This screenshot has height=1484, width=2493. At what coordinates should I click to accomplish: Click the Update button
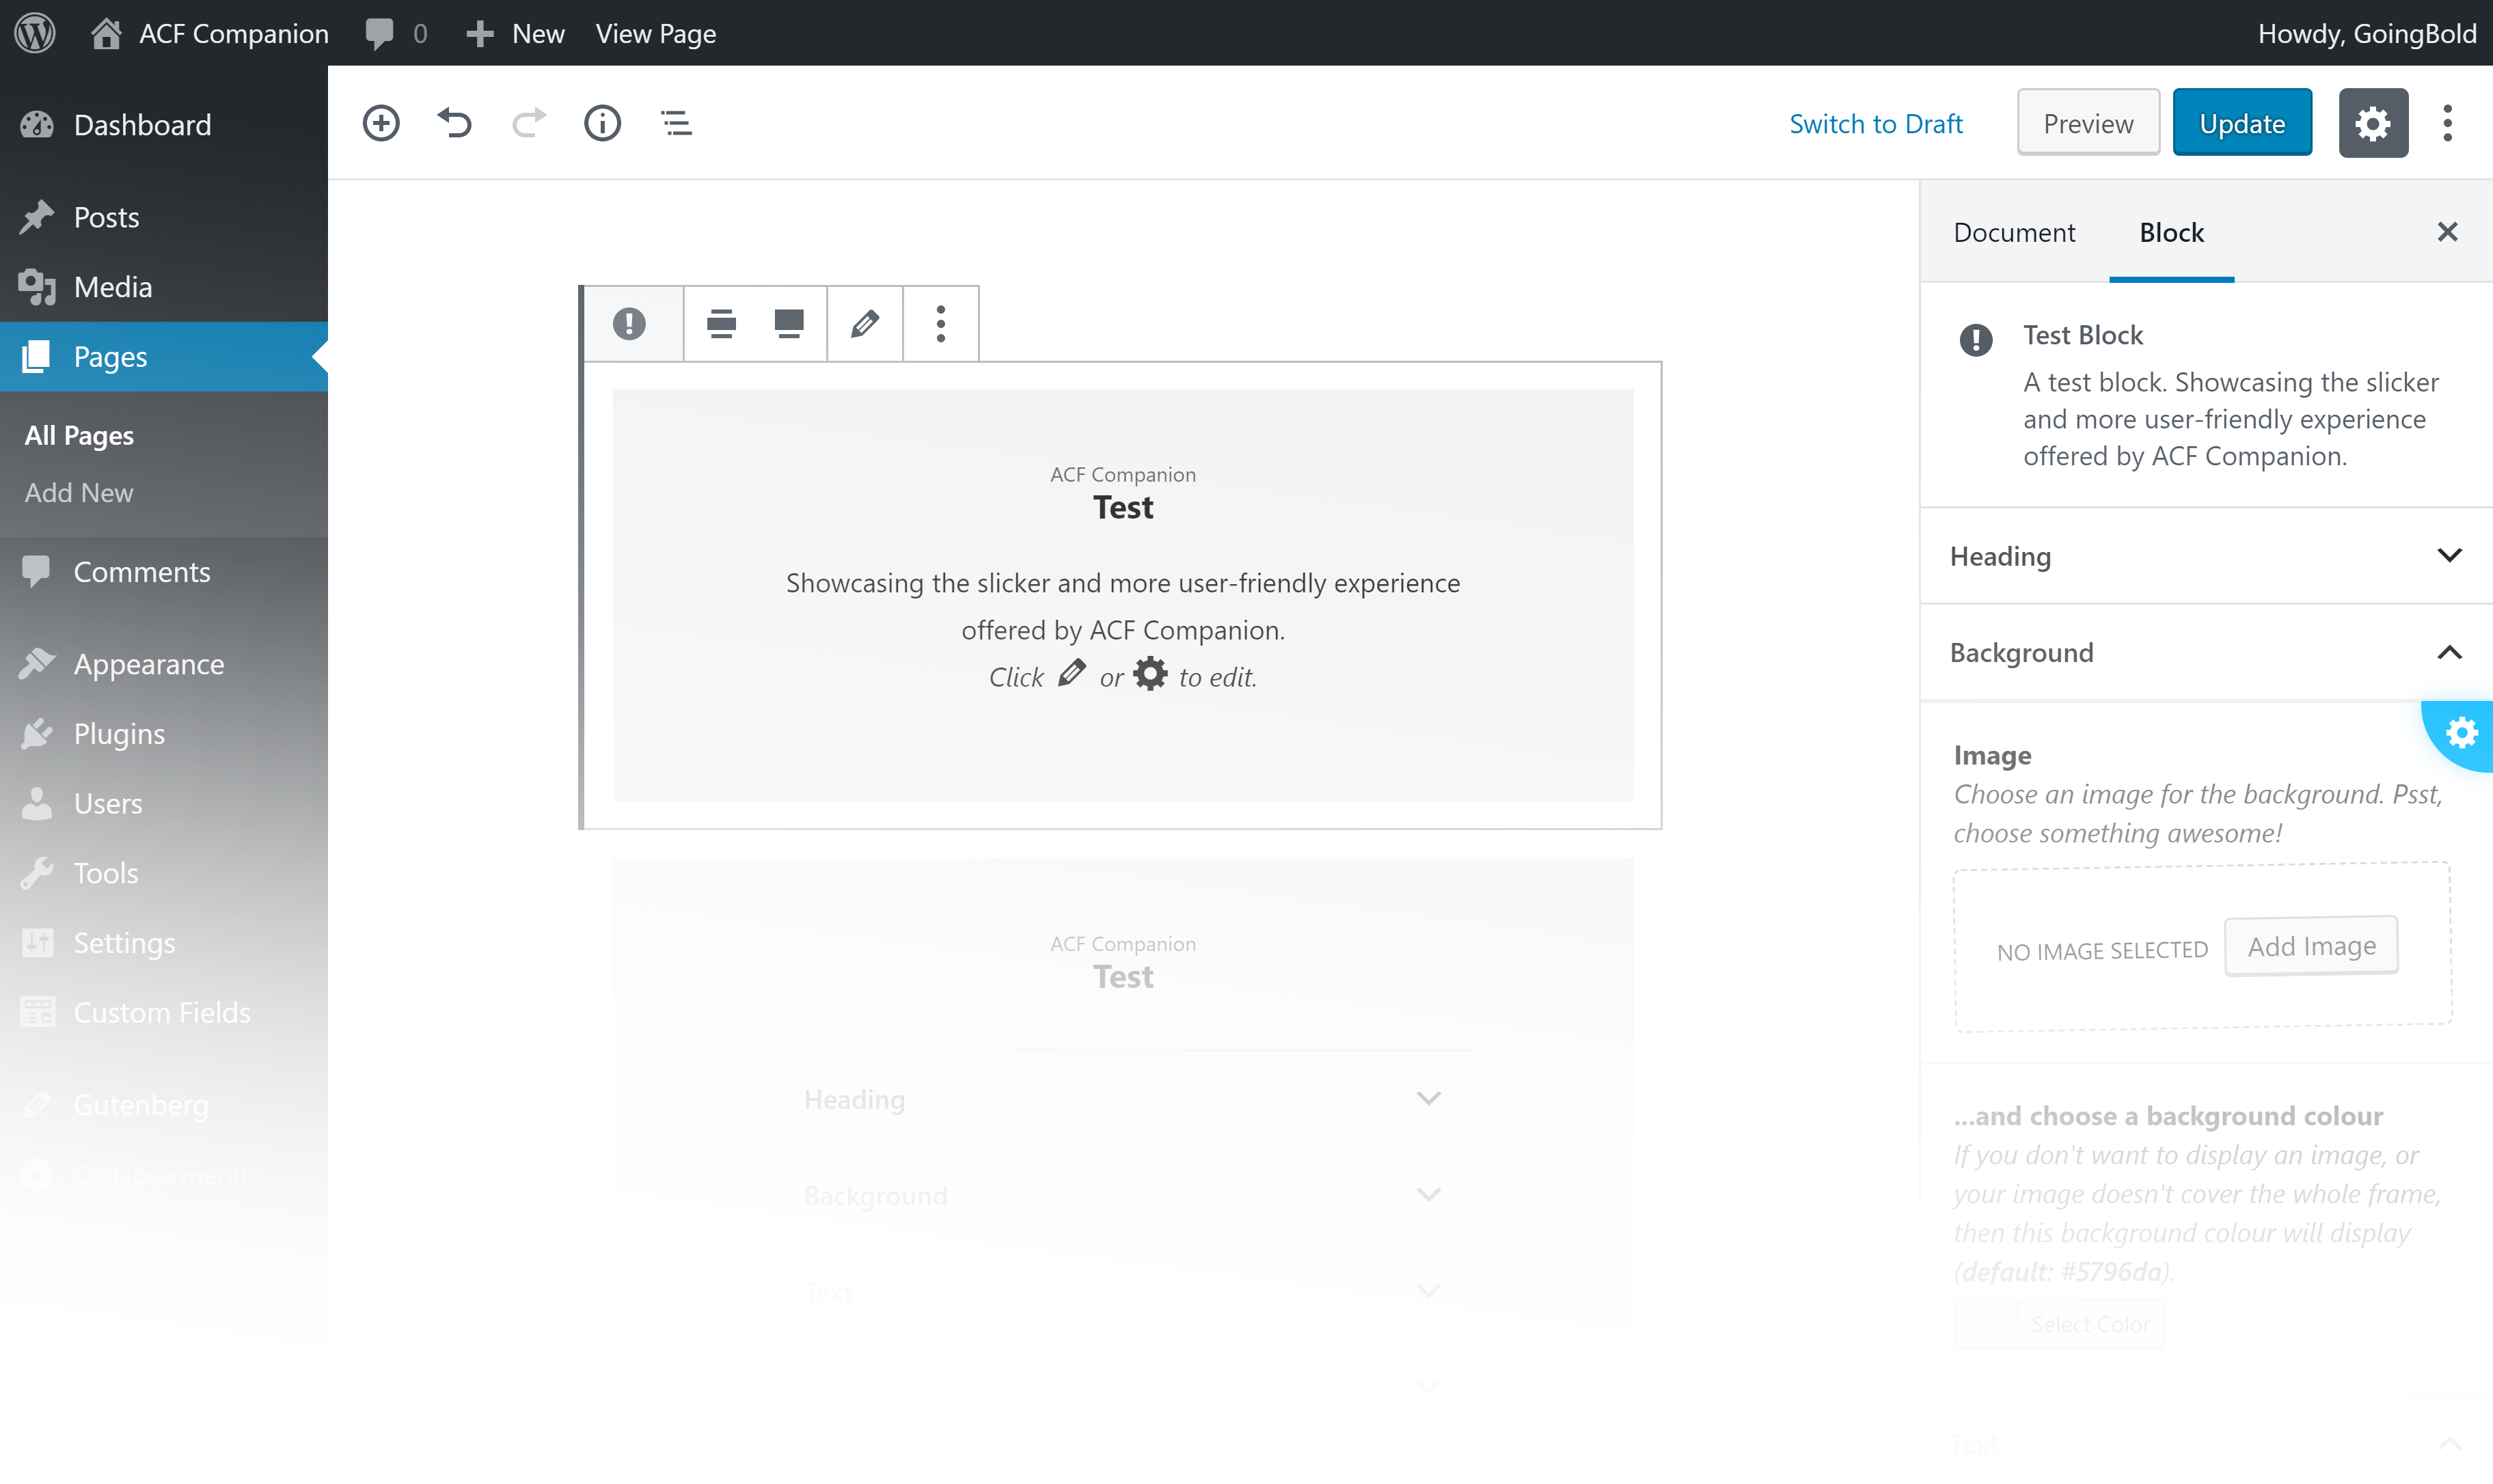tap(2242, 123)
